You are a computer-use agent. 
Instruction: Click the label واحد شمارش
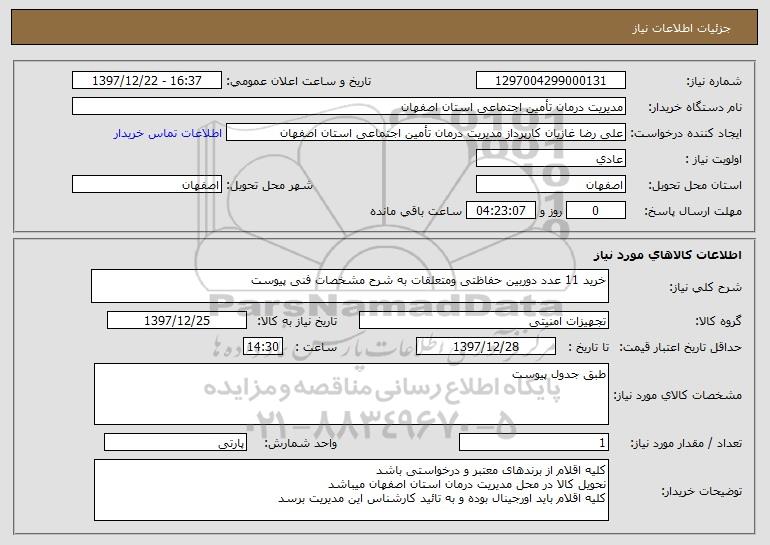301,443
